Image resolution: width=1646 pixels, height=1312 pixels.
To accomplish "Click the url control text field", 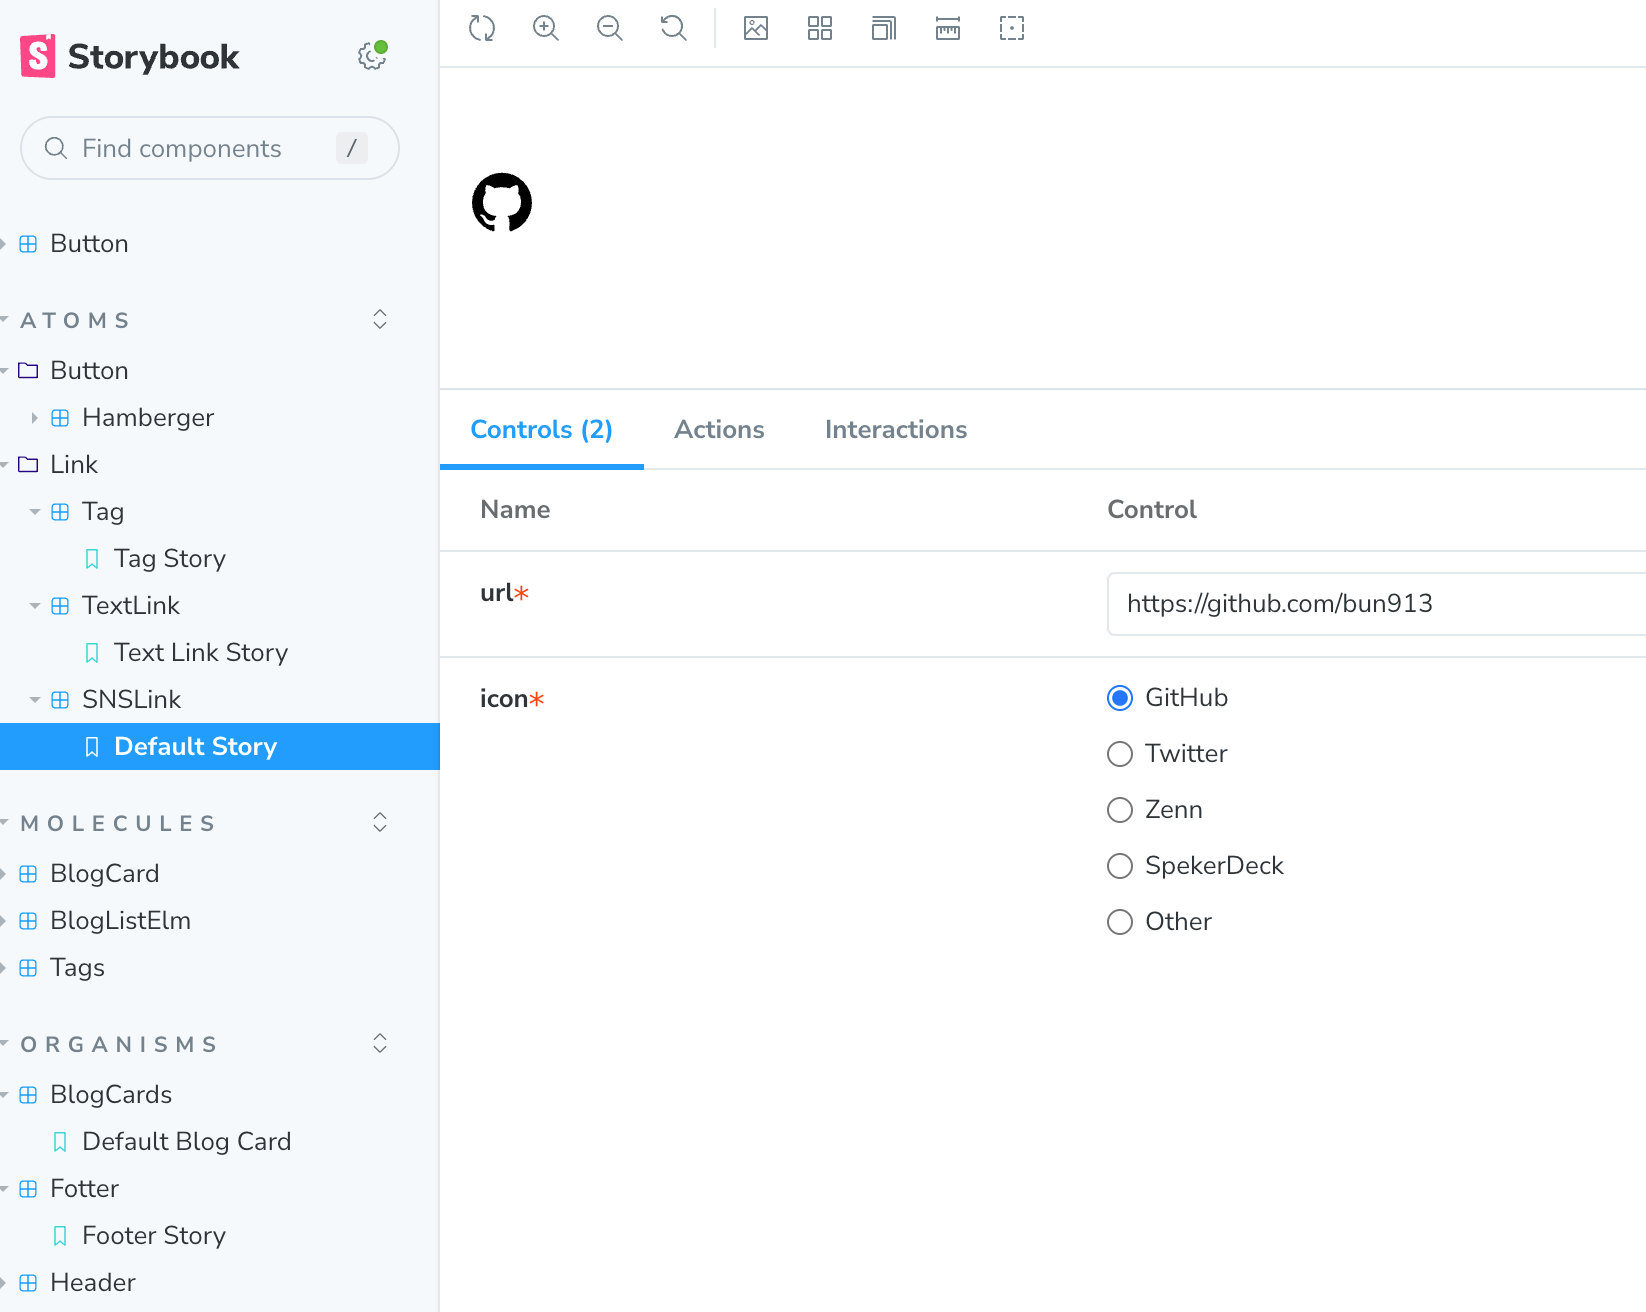I will point(1376,604).
